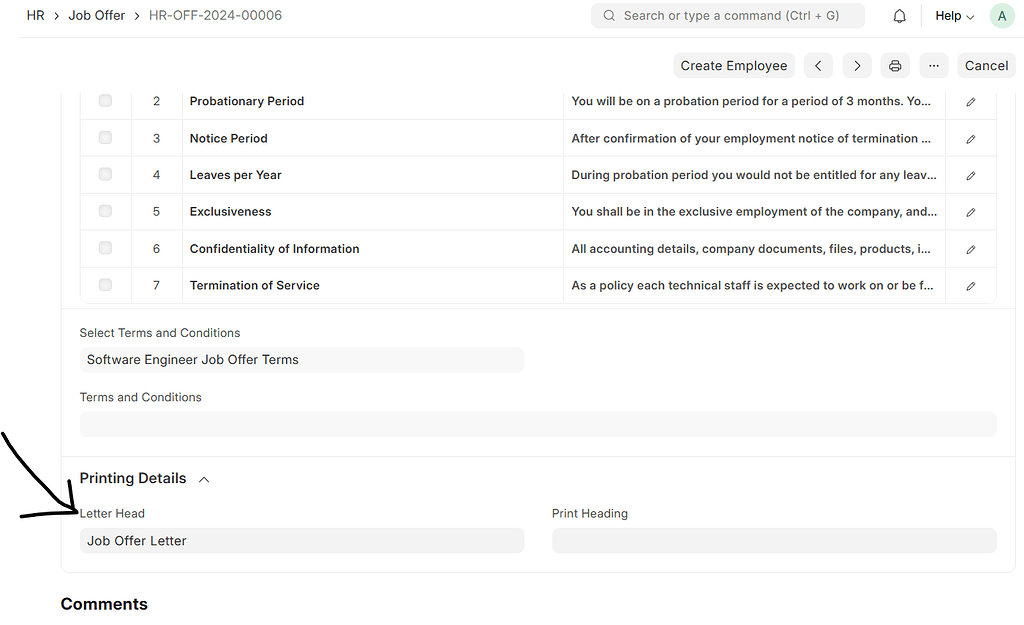
Task: Tick the Termination of Service row checkbox
Action: coord(105,285)
